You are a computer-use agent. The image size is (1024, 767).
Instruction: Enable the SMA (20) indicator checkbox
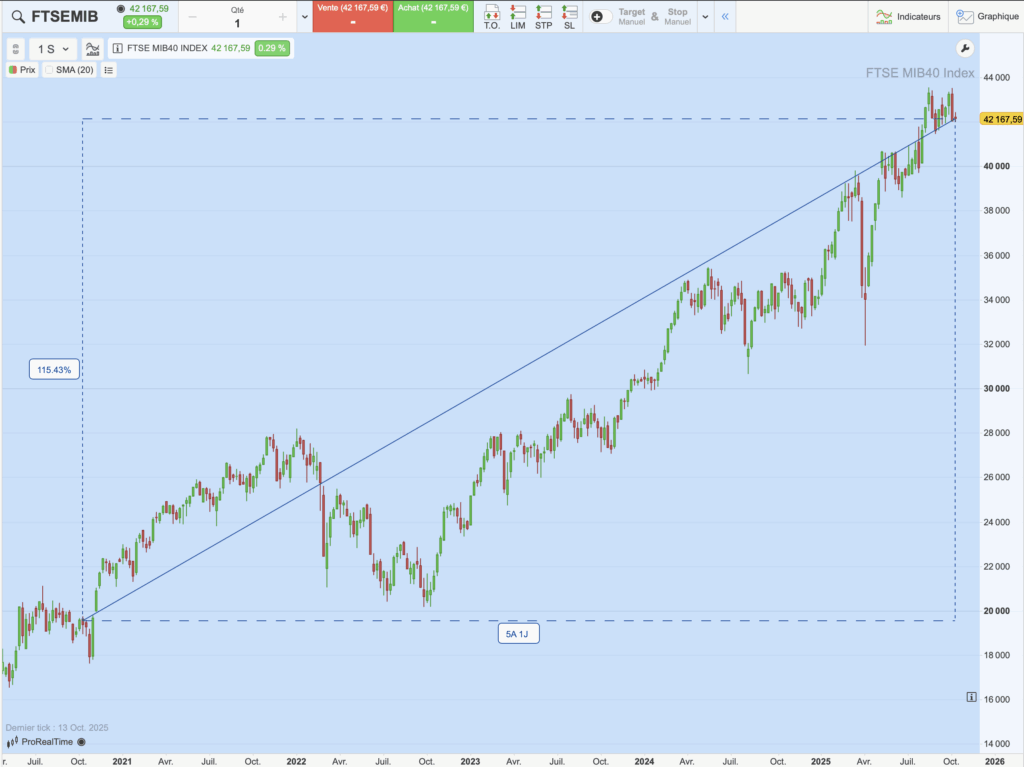[x=49, y=70]
